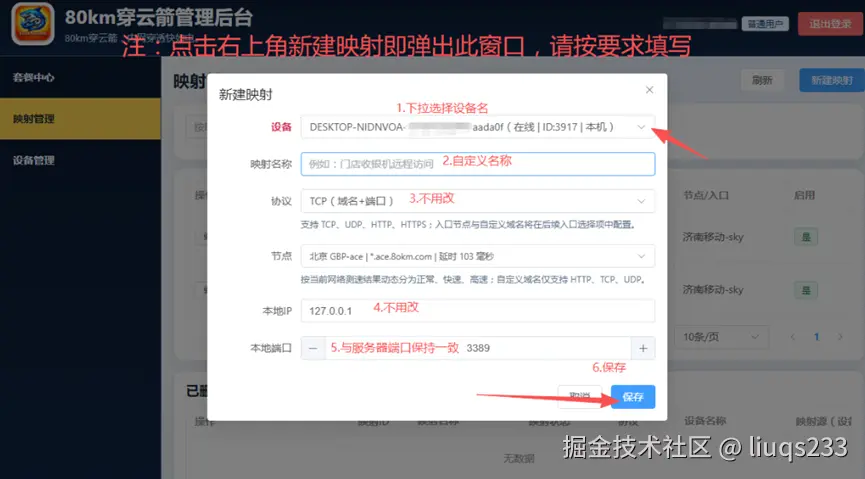
Task: Select 映射管理 in the sidebar
Action: 81,119
